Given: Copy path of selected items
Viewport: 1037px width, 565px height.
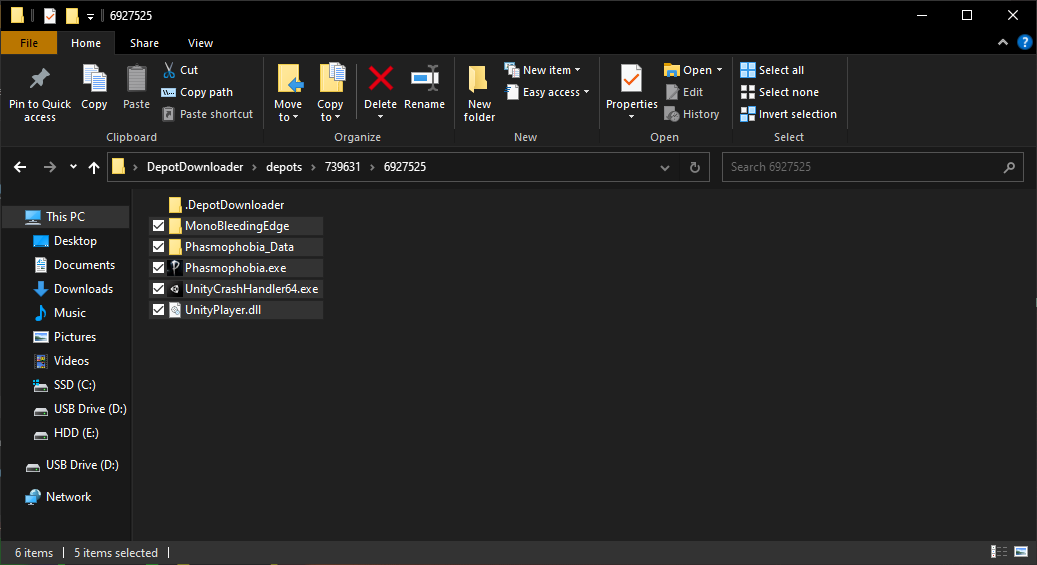Looking at the screenshot, I should (197, 92).
